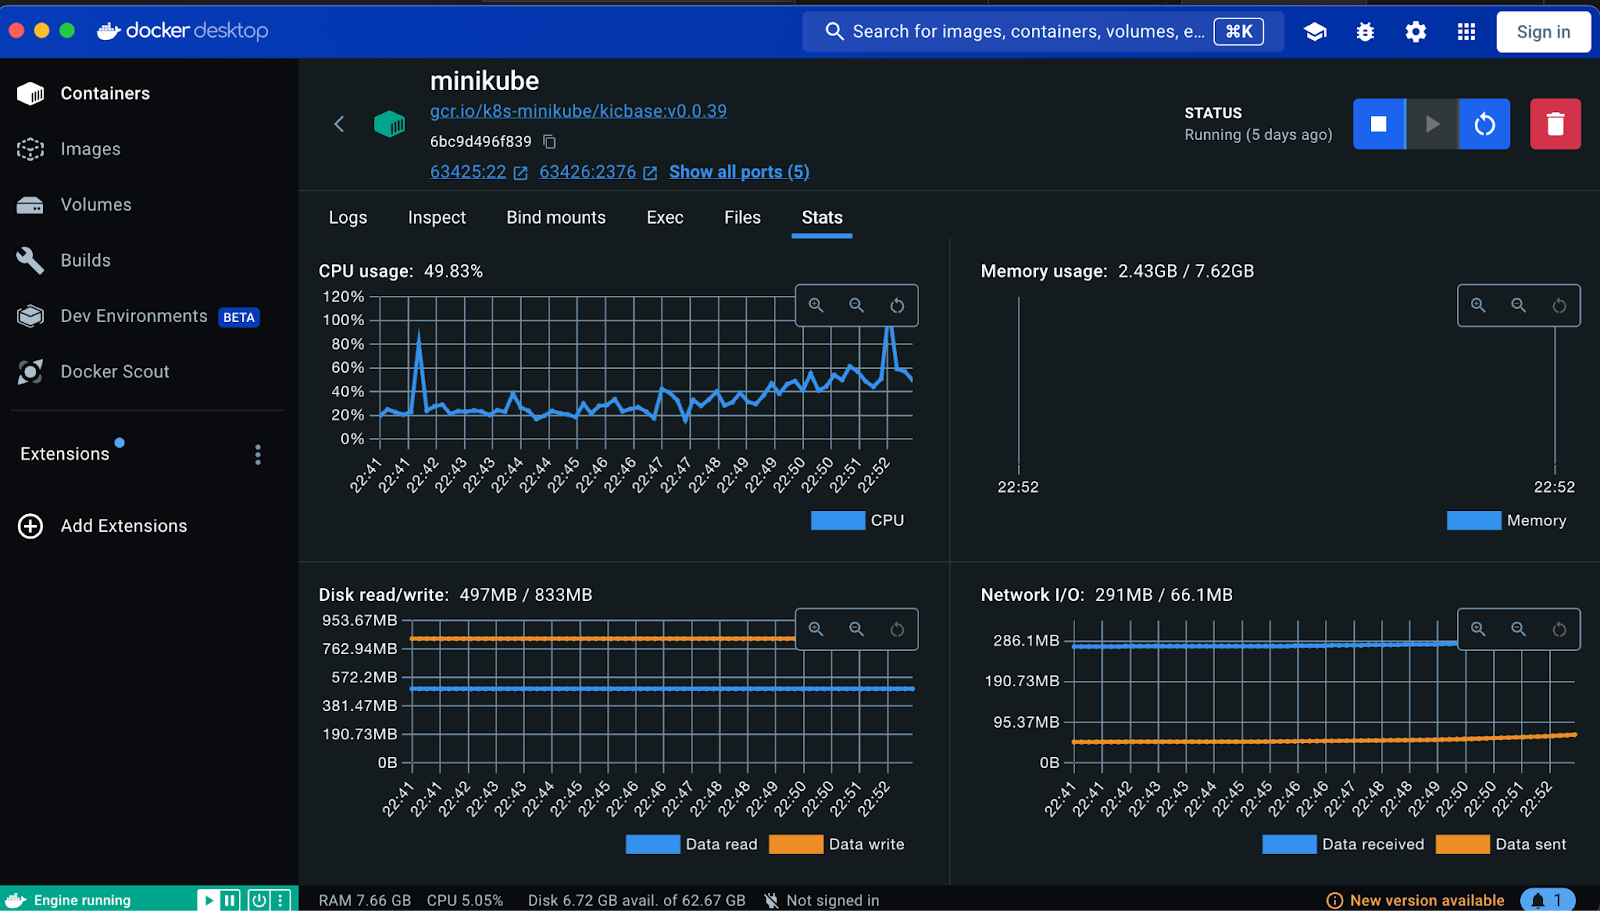Viewport: 1600px width, 911px height.
Task: Open the apps grid menu icon
Action: (1466, 32)
